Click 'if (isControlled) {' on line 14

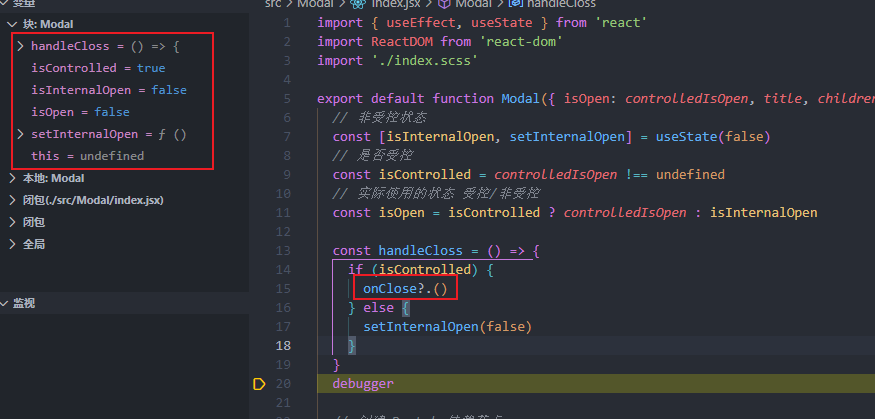pos(421,270)
